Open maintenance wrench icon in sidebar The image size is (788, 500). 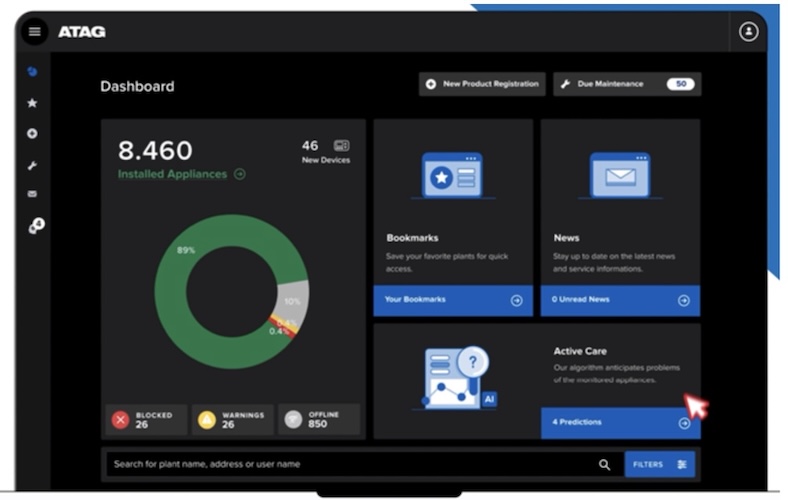click(33, 165)
